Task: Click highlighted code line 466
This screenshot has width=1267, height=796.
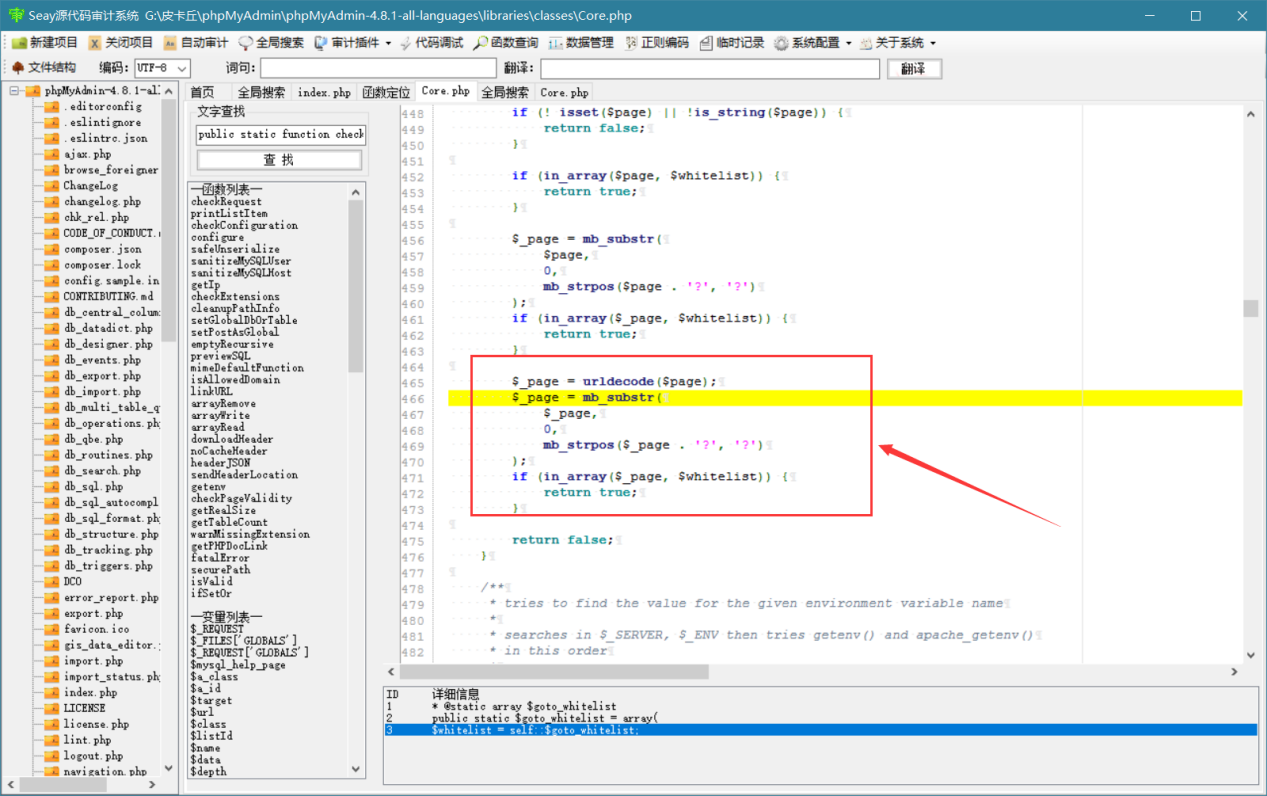Action: tap(845, 398)
